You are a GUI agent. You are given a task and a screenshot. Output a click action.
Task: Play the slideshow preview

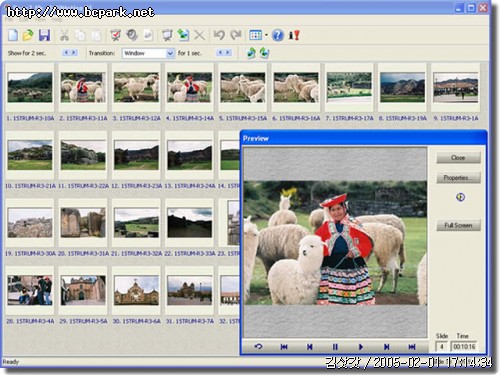(x=361, y=347)
